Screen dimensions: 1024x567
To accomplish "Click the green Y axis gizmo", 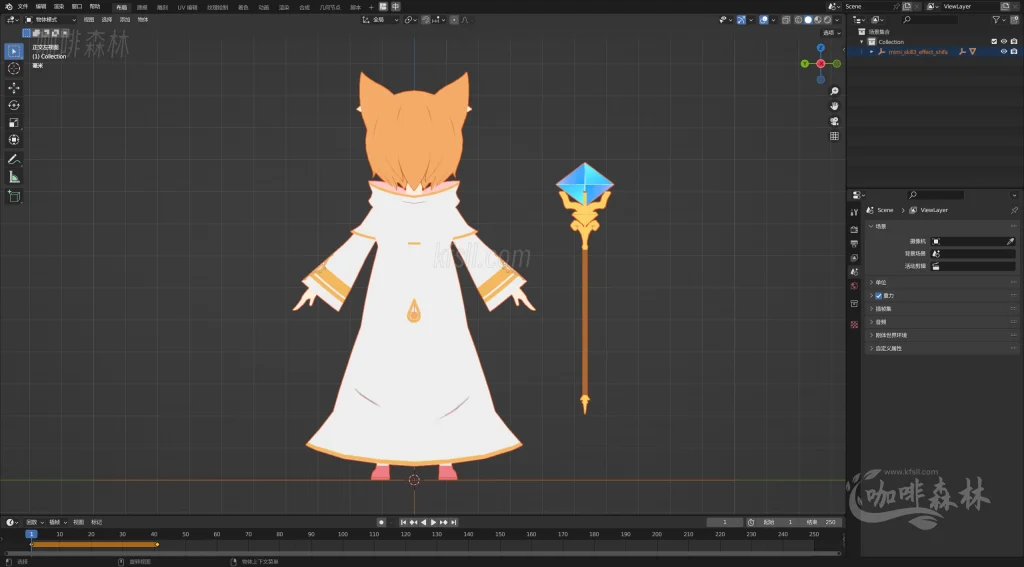I will [x=805, y=63].
